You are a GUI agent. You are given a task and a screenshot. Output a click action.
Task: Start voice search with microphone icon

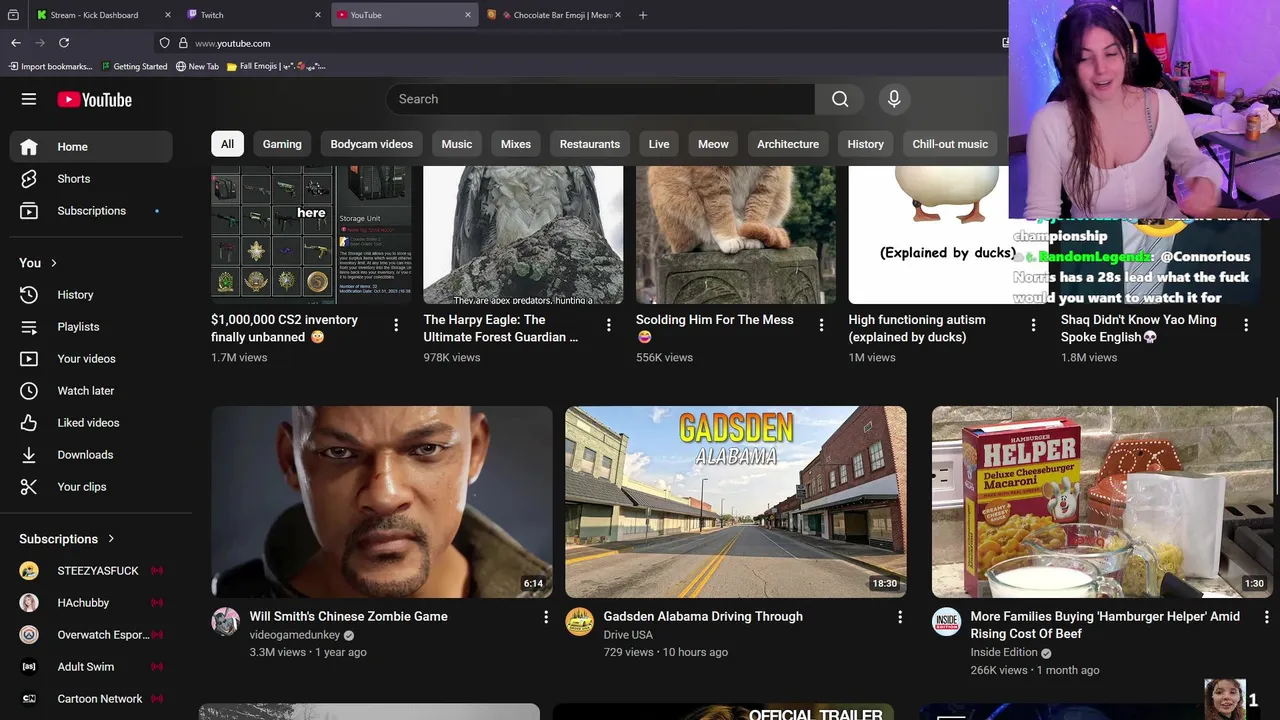coord(894,99)
